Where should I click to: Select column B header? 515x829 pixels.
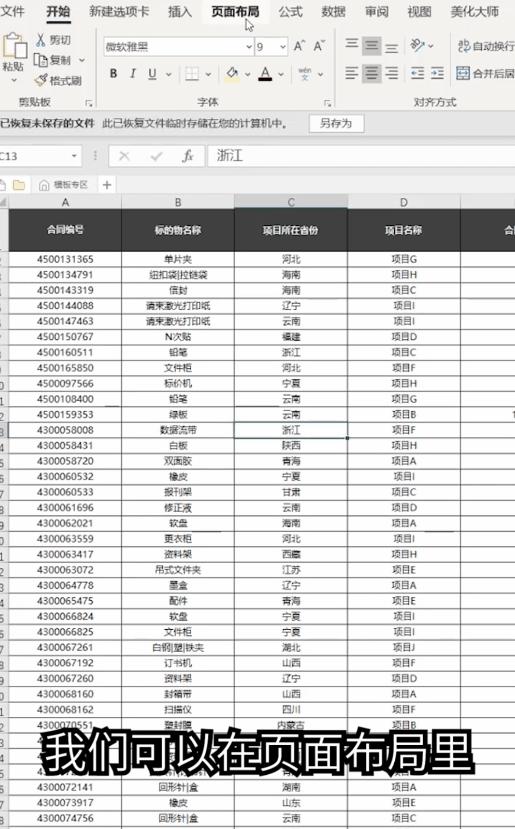click(x=178, y=202)
